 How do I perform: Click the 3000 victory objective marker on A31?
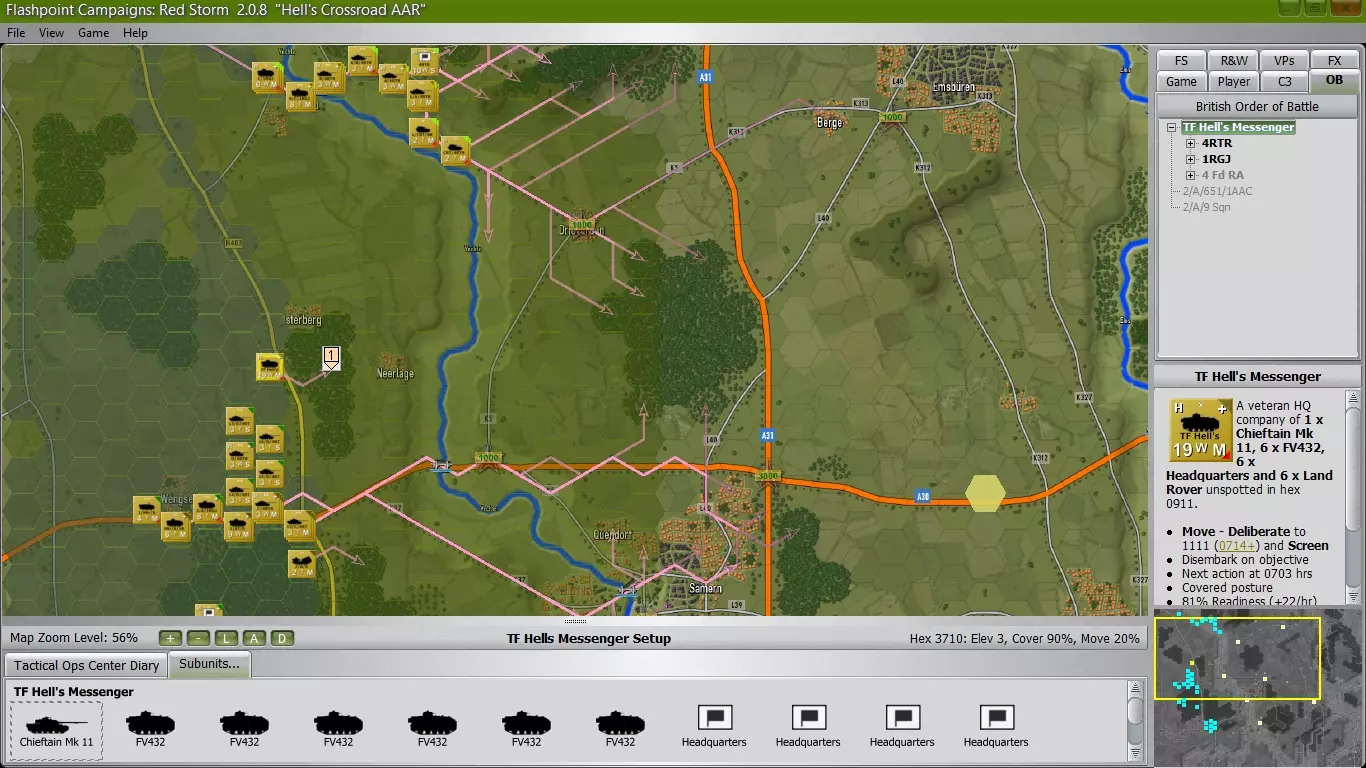click(768, 476)
